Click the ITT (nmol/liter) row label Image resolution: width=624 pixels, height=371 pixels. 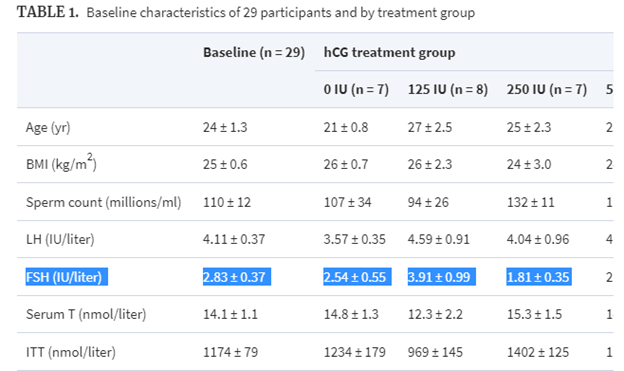pyautogui.click(x=71, y=352)
